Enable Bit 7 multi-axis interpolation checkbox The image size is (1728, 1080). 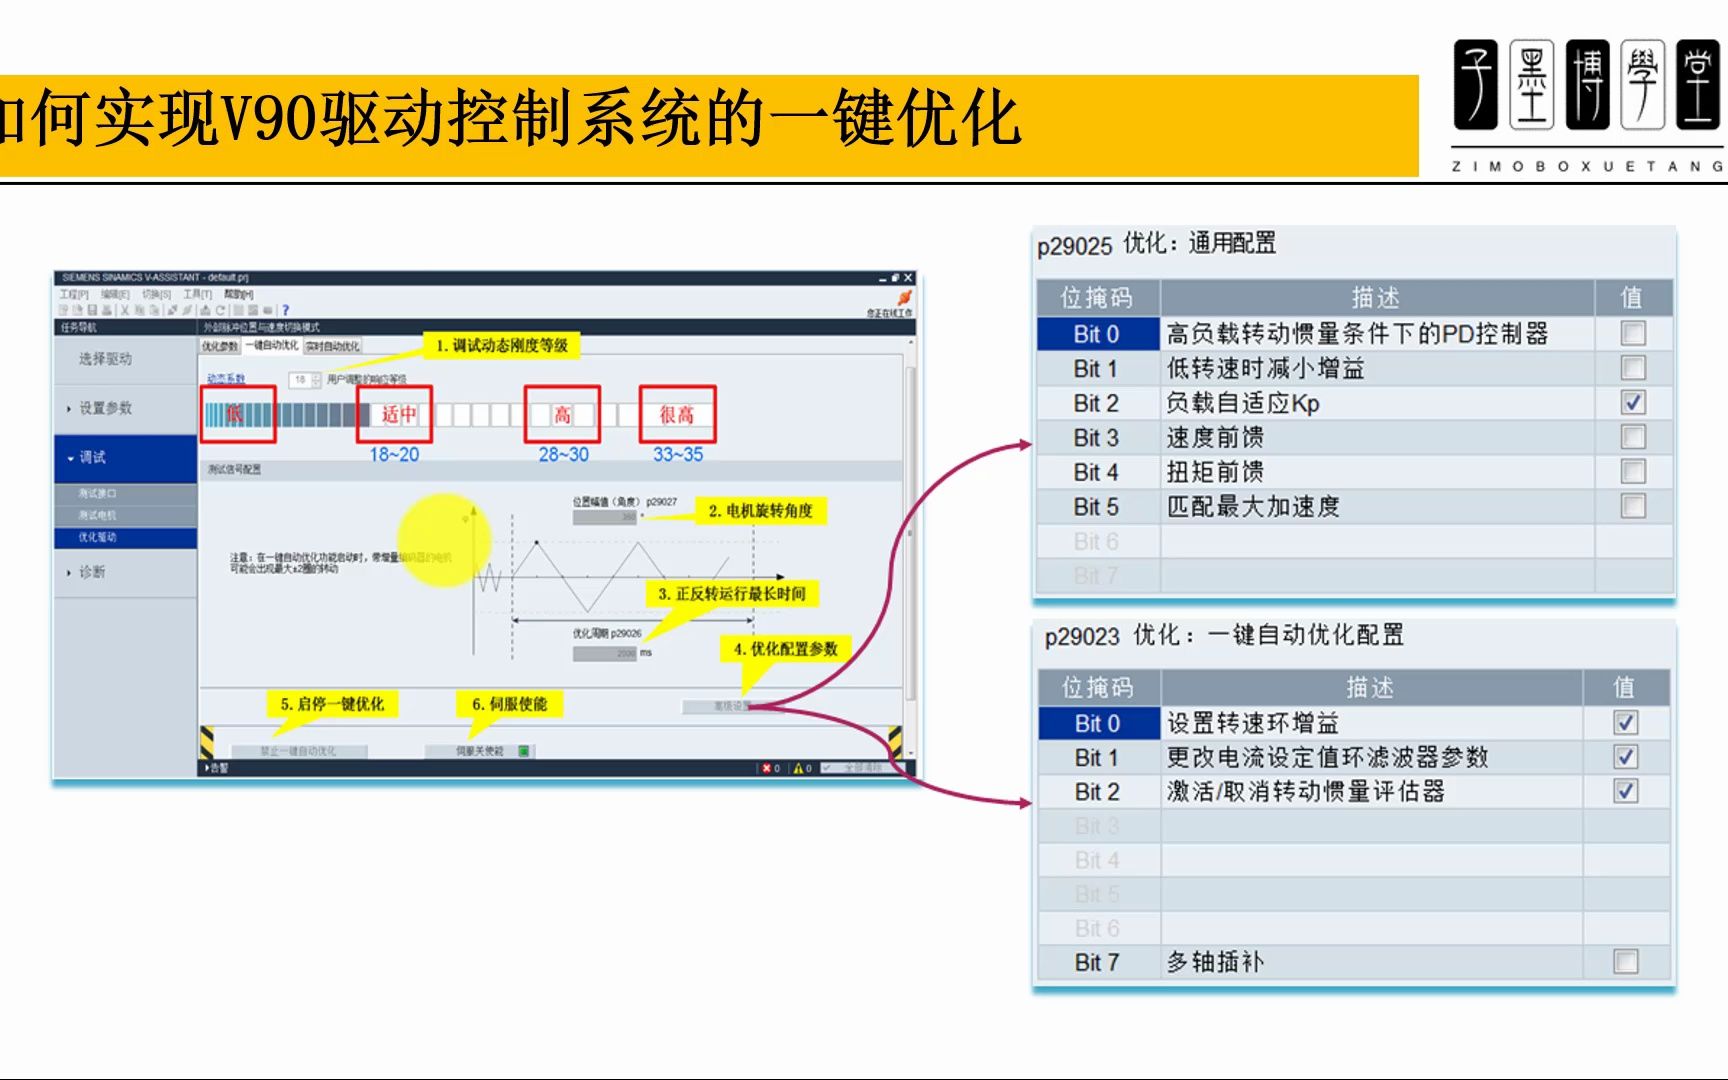point(1626,962)
